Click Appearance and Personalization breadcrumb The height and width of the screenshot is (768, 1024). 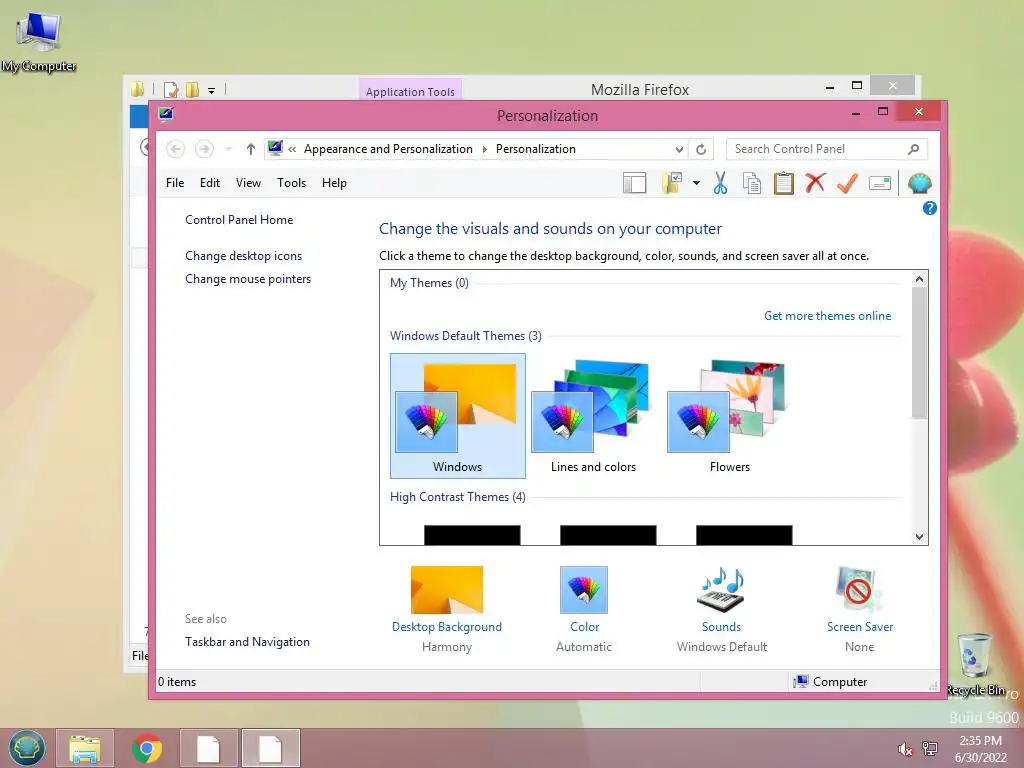click(x=388, y=150)
